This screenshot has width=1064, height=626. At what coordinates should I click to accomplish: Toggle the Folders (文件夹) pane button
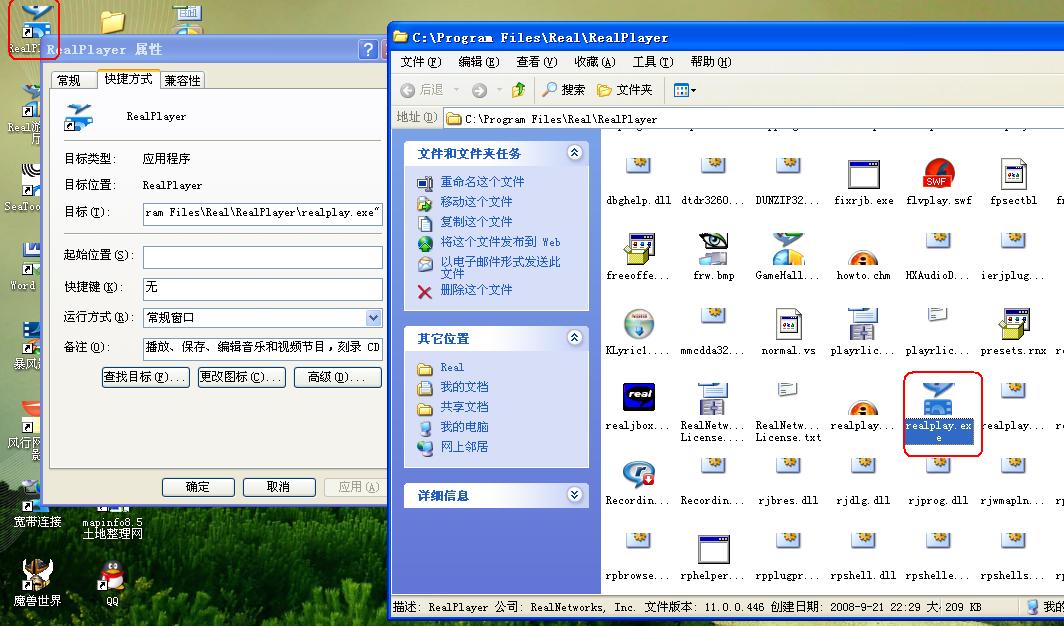coord(624,90)
